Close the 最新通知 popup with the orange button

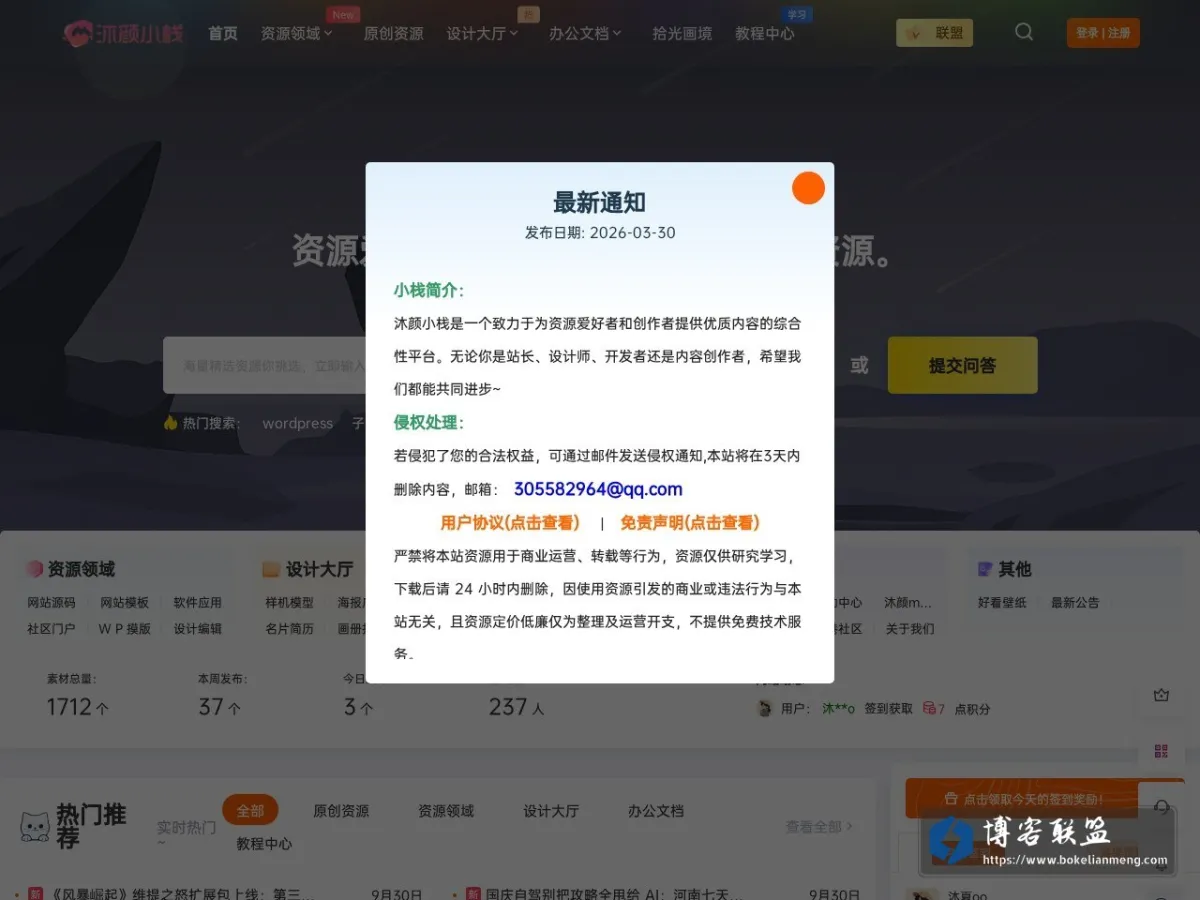808,188
